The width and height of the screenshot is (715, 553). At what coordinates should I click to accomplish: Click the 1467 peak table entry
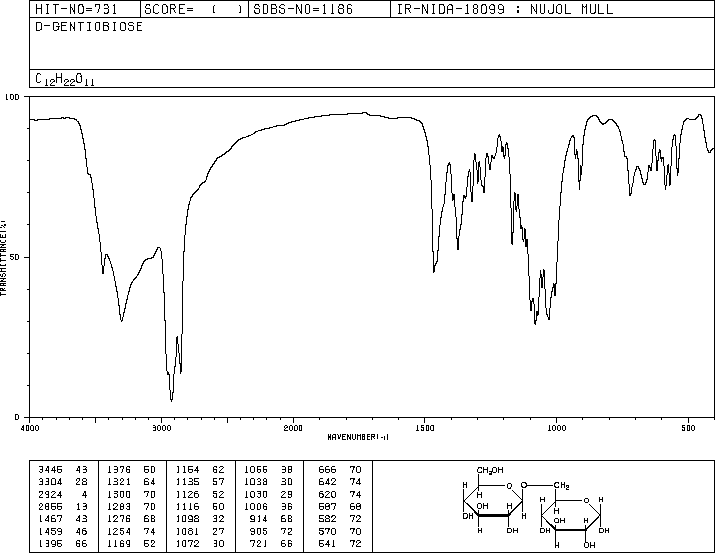pyautogui.click(x=63, y=519)
